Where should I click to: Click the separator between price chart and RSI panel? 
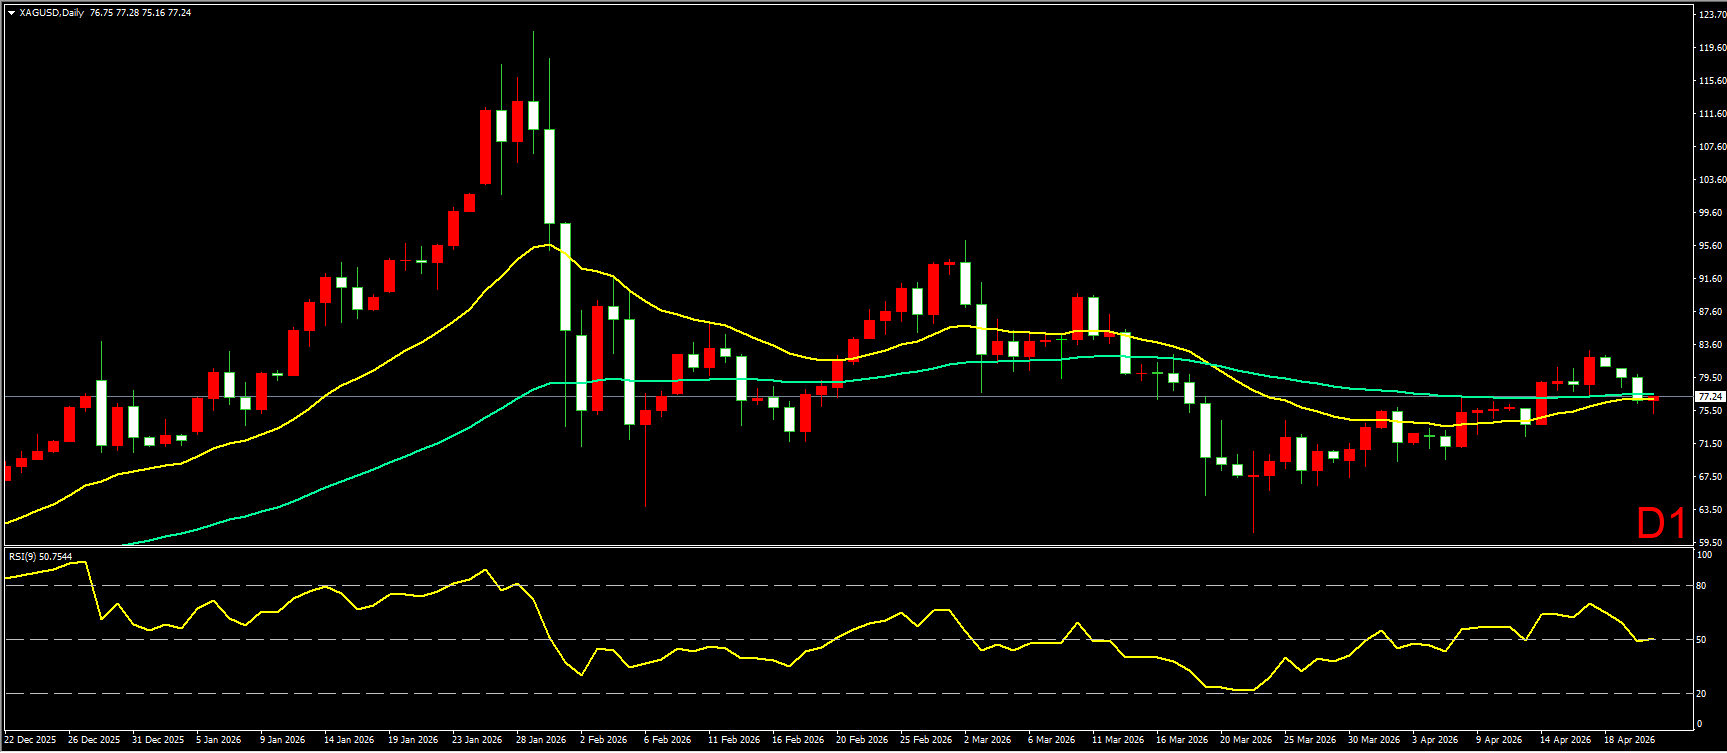tap(850, 546)
